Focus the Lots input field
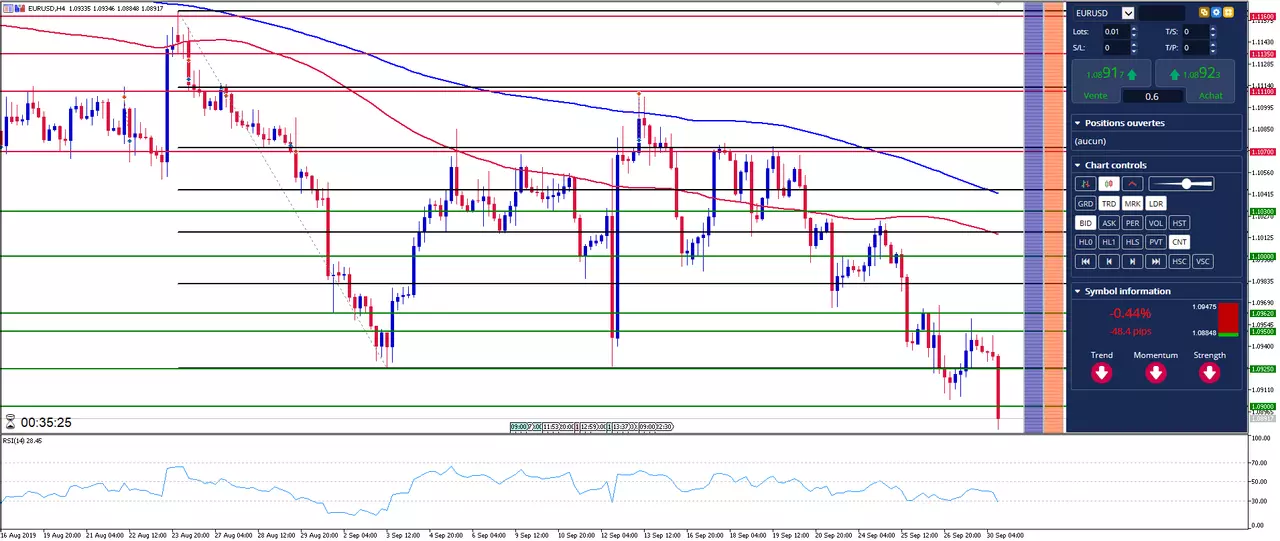1280x541 pixels. pyautogui.click(x=1115, y=31)
